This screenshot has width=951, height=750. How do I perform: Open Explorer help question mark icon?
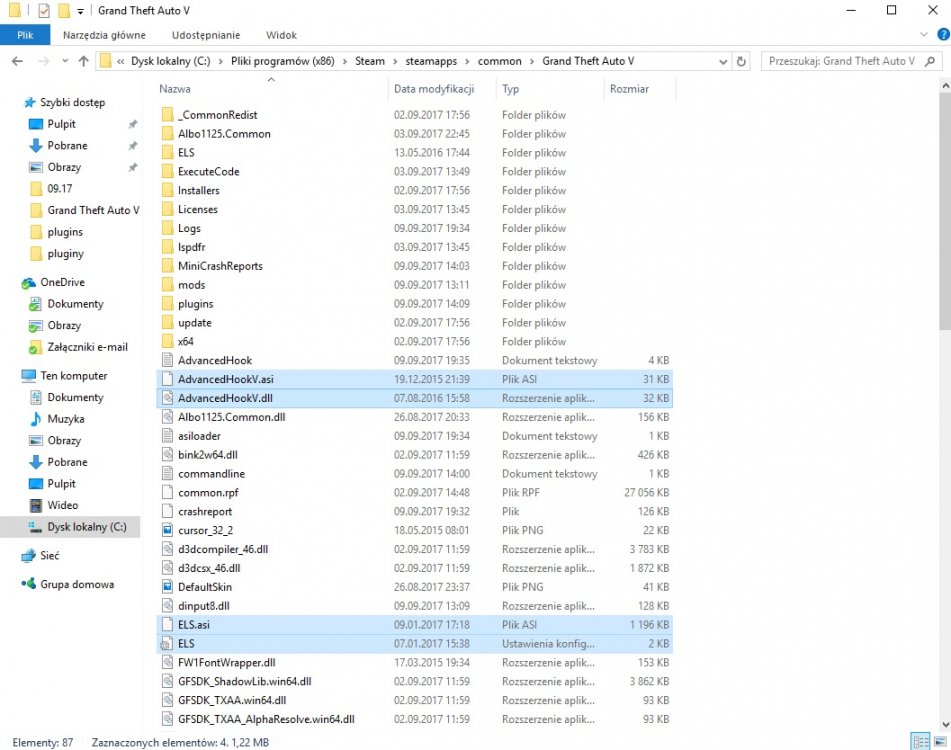pyautogui.click(x=943, y=35)
